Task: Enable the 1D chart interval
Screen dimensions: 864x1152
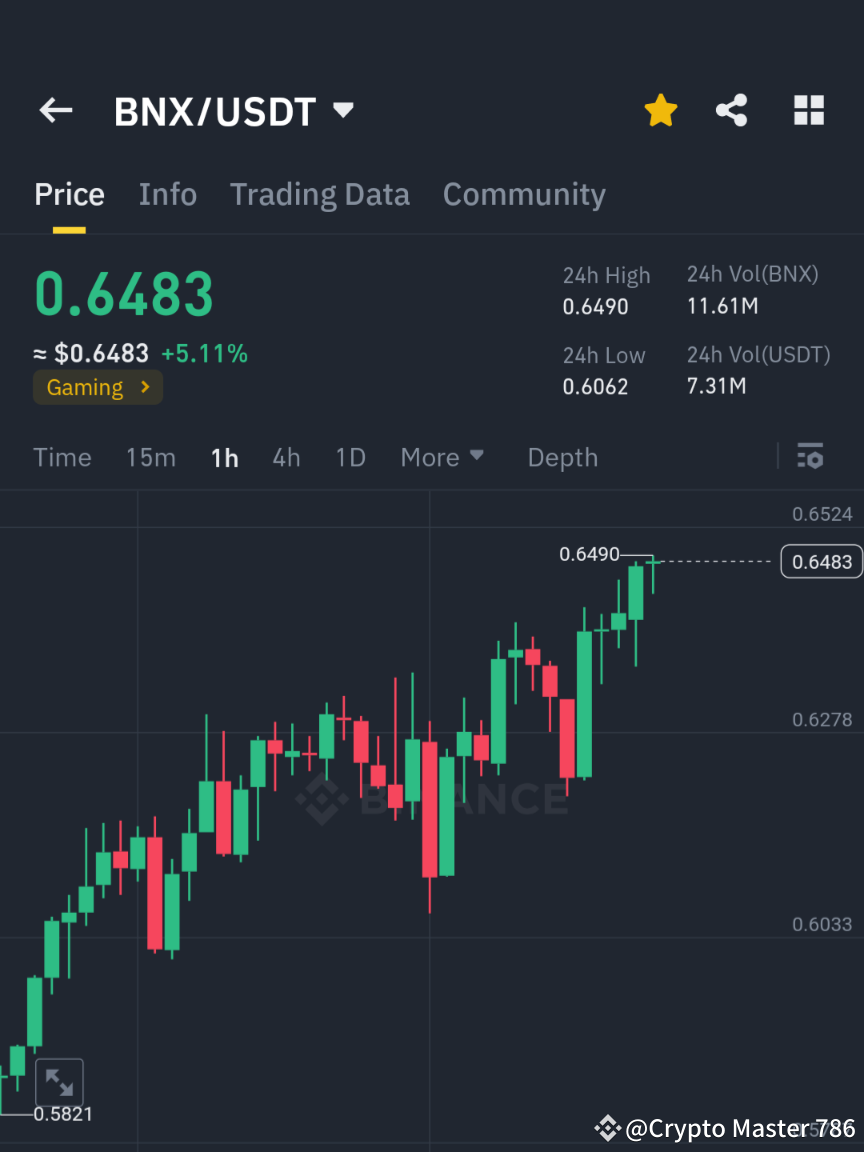Action: pyautogui.click(x=350, y=457)
